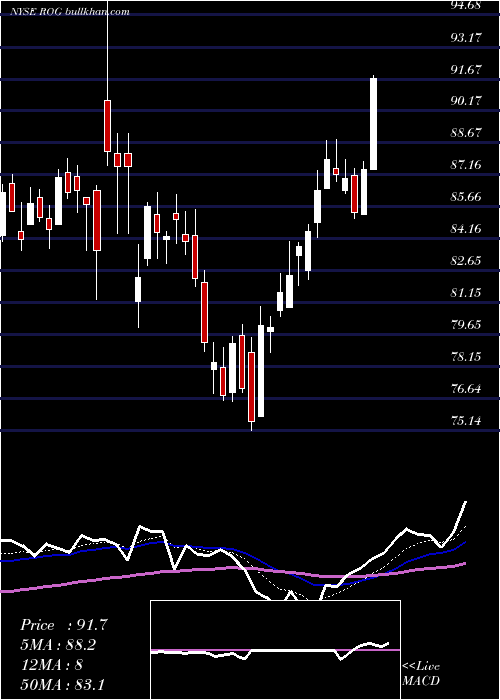The width and height of the screenshot is (500, 700).
Task: Click the Price : 91.7 readout
Action: pyautogui.click(x=63, y=625)
